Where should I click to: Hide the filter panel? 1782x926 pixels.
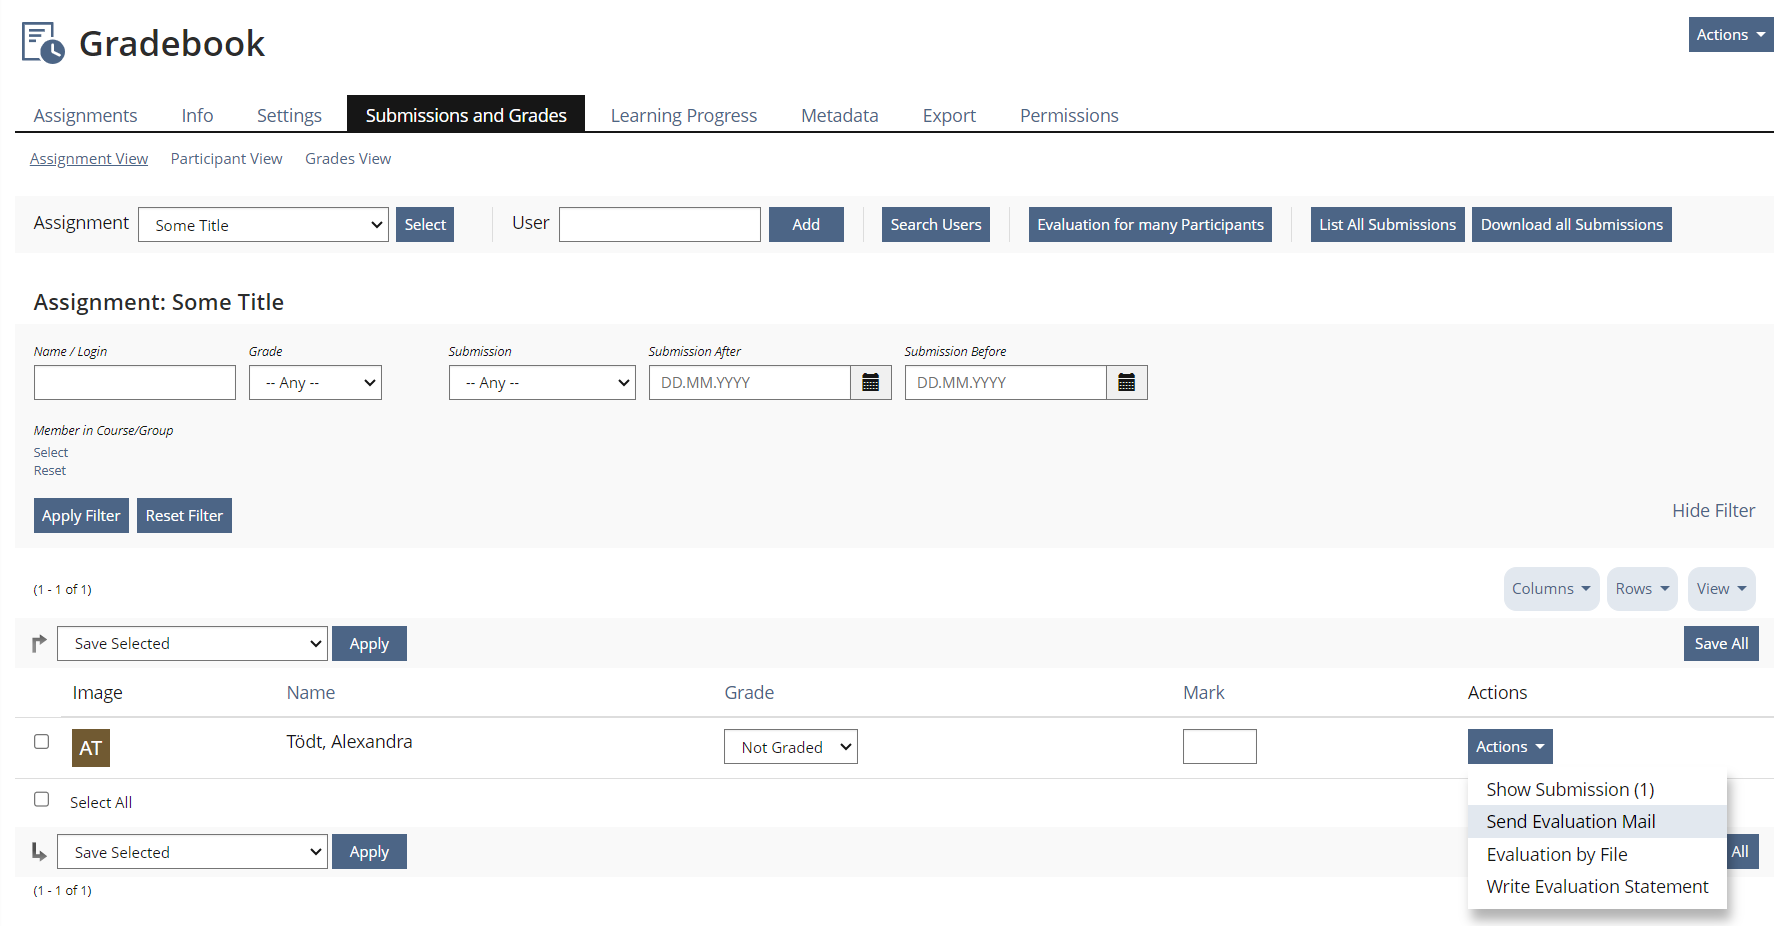click(x=1712, y=511)
